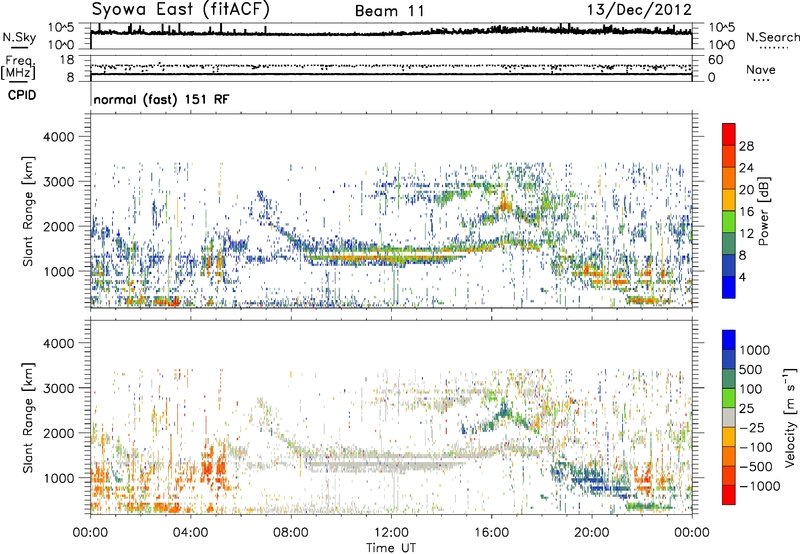Image resolution: width=800 pixels, height=554 pixels.
Task: Click the "Time UT" axis title
Action: [391, 548]
